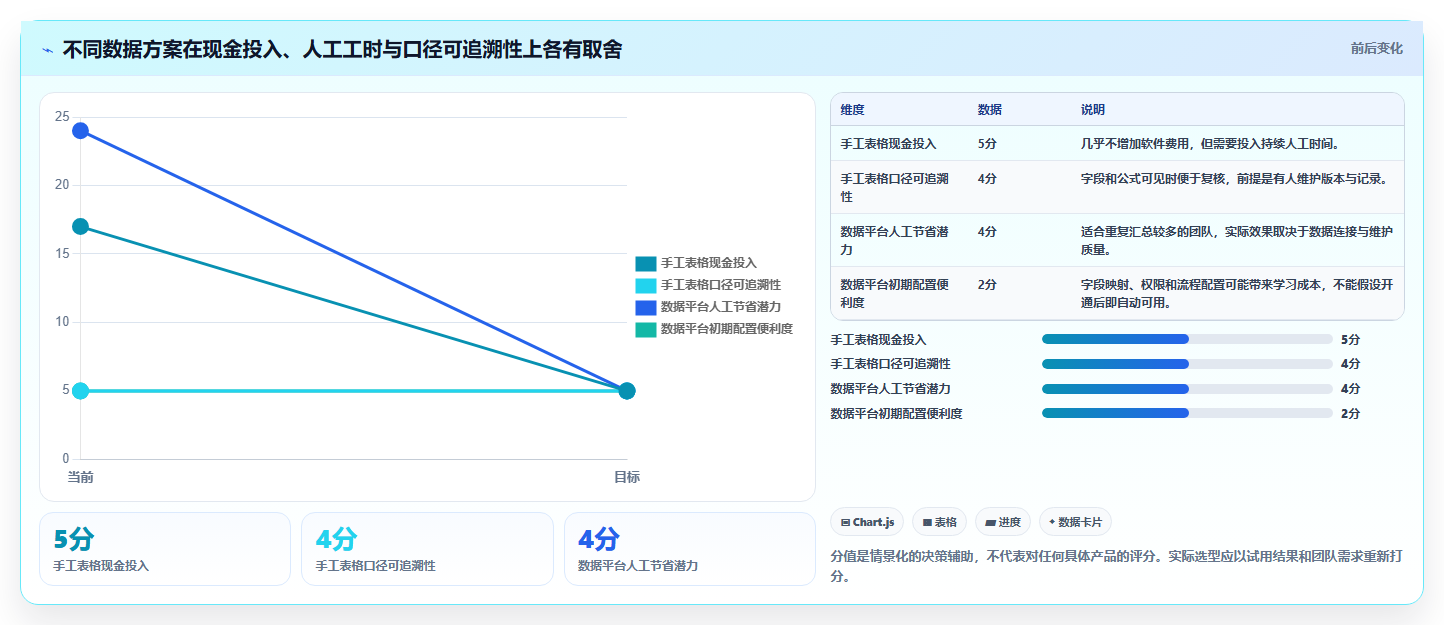The width and height of the screenshot is (1444, 625).
Task: Click the 数据平台人工节省潜力 legend text
Action: point(721,307)
